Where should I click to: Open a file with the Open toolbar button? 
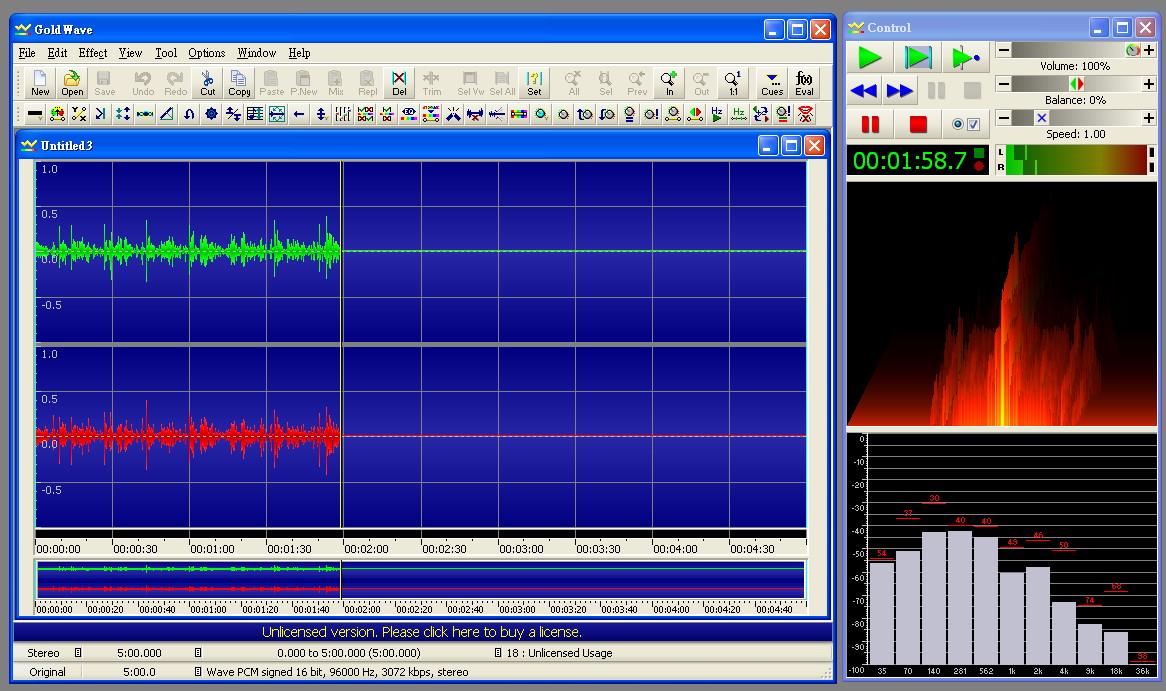pyautogui.click(x=72, y=83)
